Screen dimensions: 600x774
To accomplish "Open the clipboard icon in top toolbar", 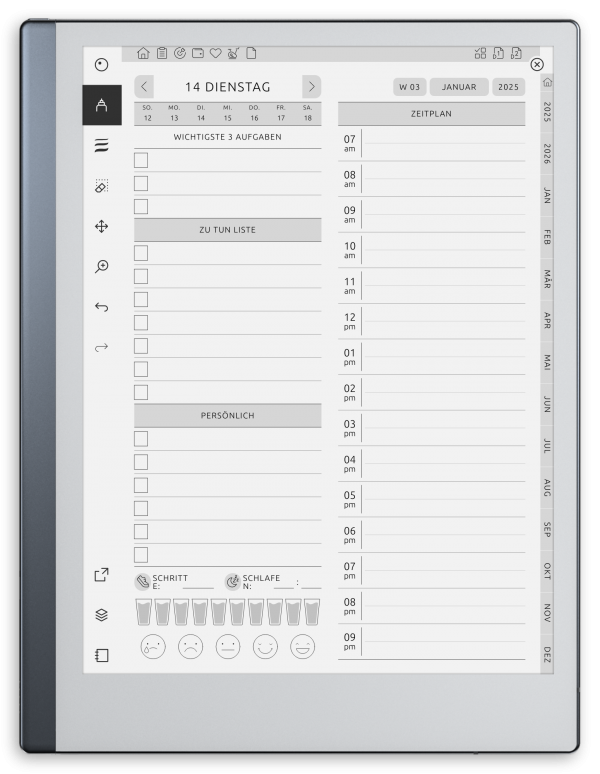I will coord(162,53).
